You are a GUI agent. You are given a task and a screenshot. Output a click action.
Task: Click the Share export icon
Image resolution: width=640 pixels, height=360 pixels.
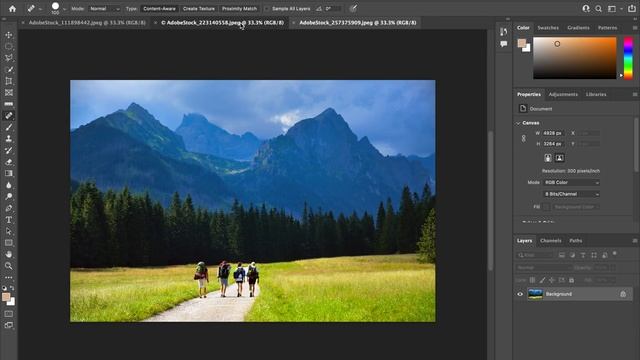pyautogui.click(x=631, y=9)
